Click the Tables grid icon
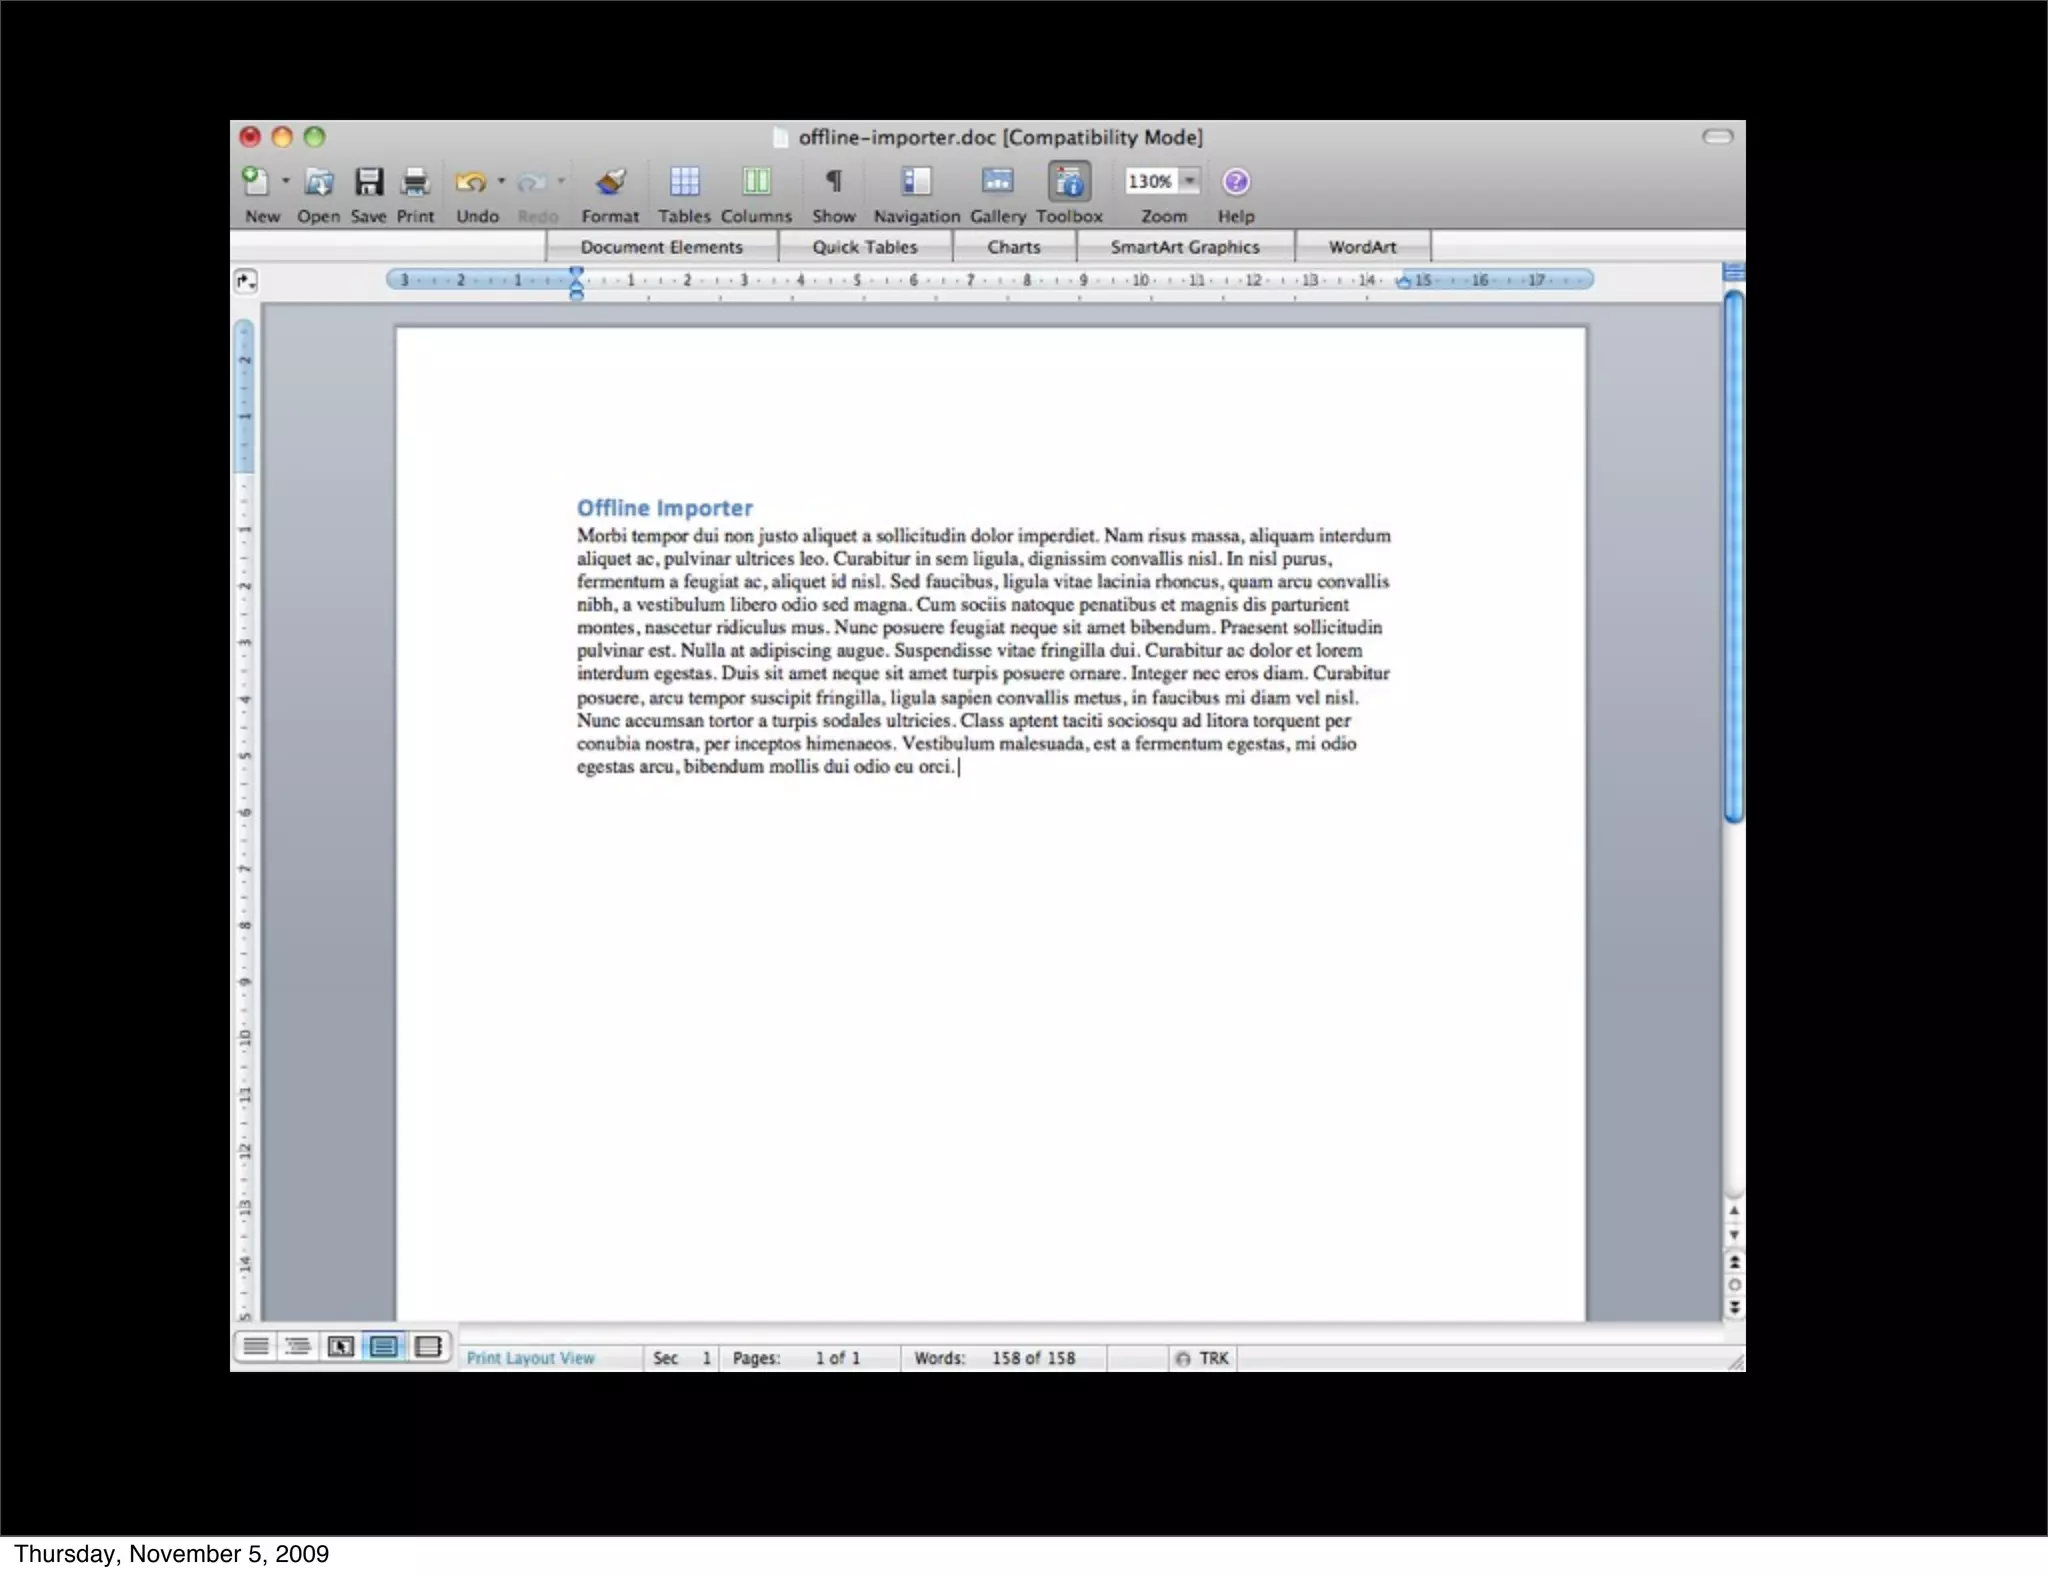Screen dimensions: 2048x1576 (684, 182)
